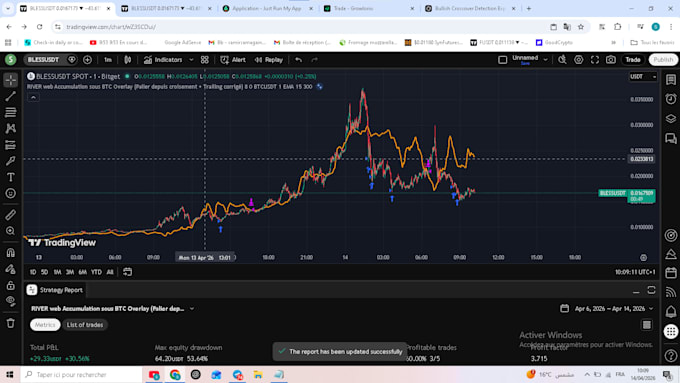Change the Apr 6 – Apr 14 date range
Image resolution: width=680 pixels, height=383 pixels.
click(607, 309)
